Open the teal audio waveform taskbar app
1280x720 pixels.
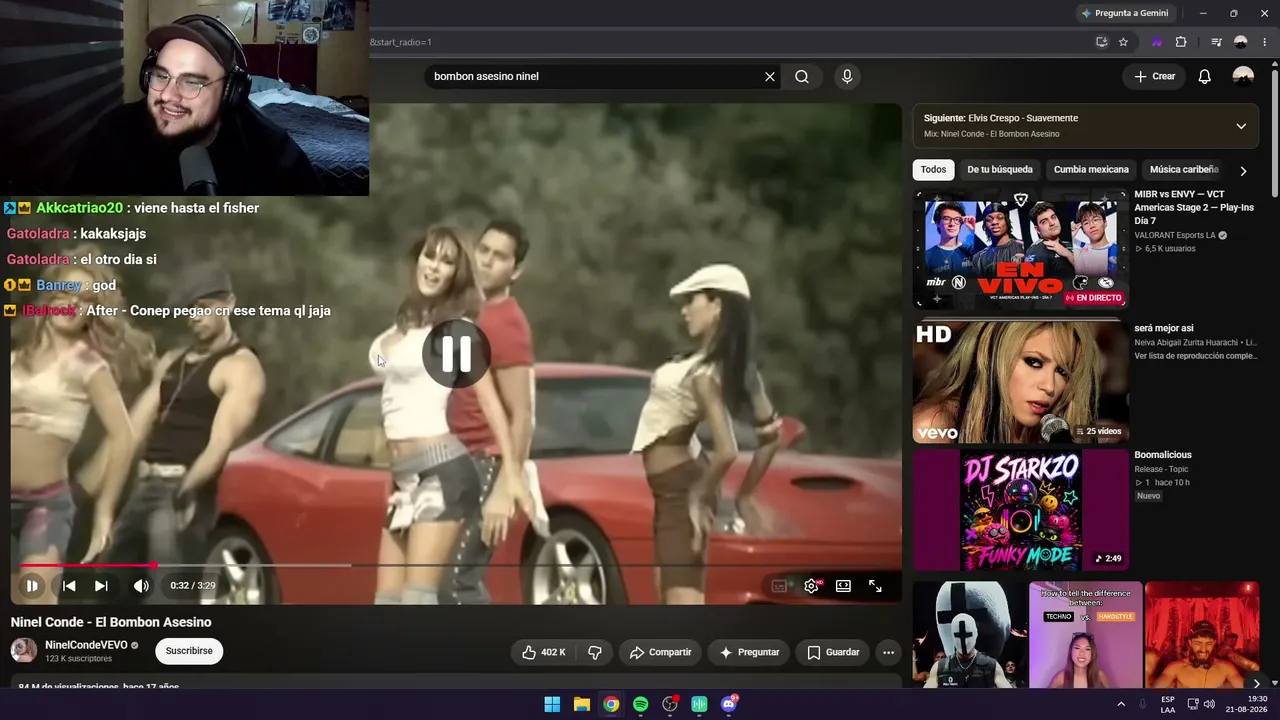[700, 704]
